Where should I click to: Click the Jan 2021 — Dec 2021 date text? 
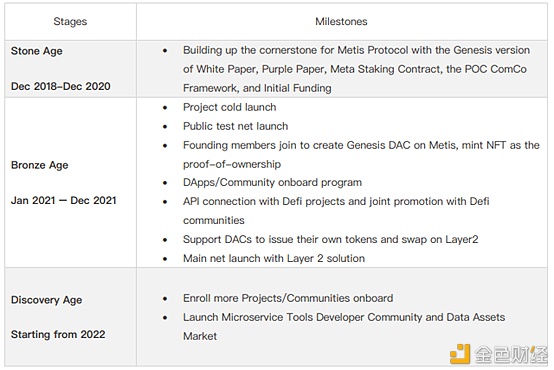pos(64,200)
